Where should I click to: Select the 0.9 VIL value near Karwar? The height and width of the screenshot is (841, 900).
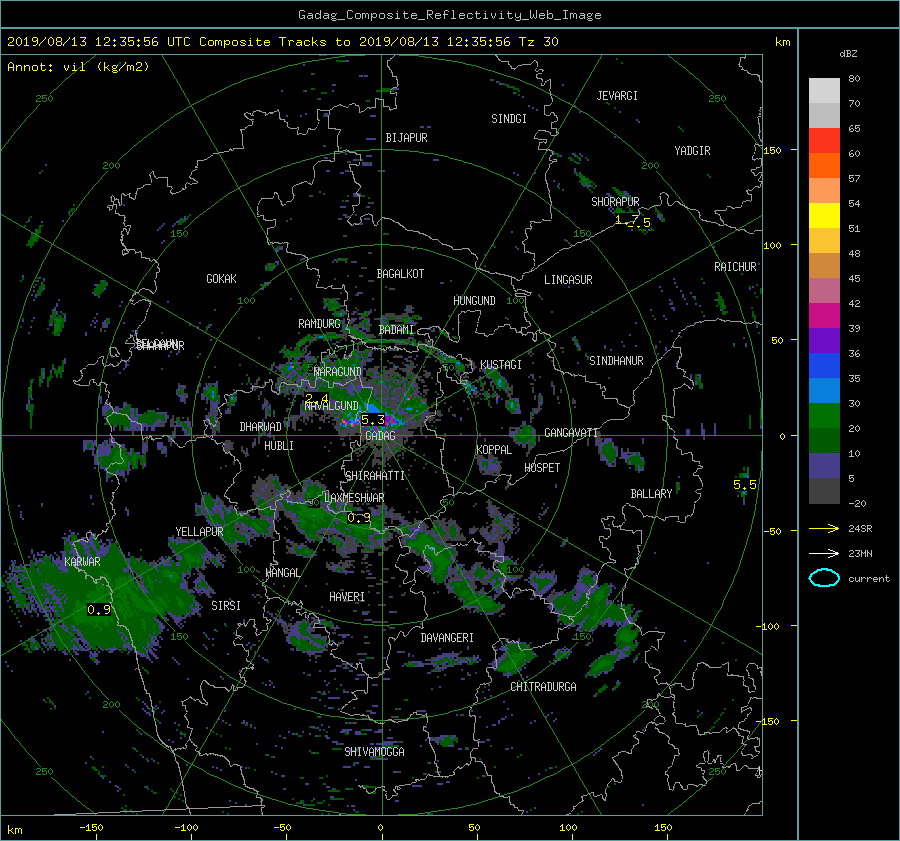(99, 610)
